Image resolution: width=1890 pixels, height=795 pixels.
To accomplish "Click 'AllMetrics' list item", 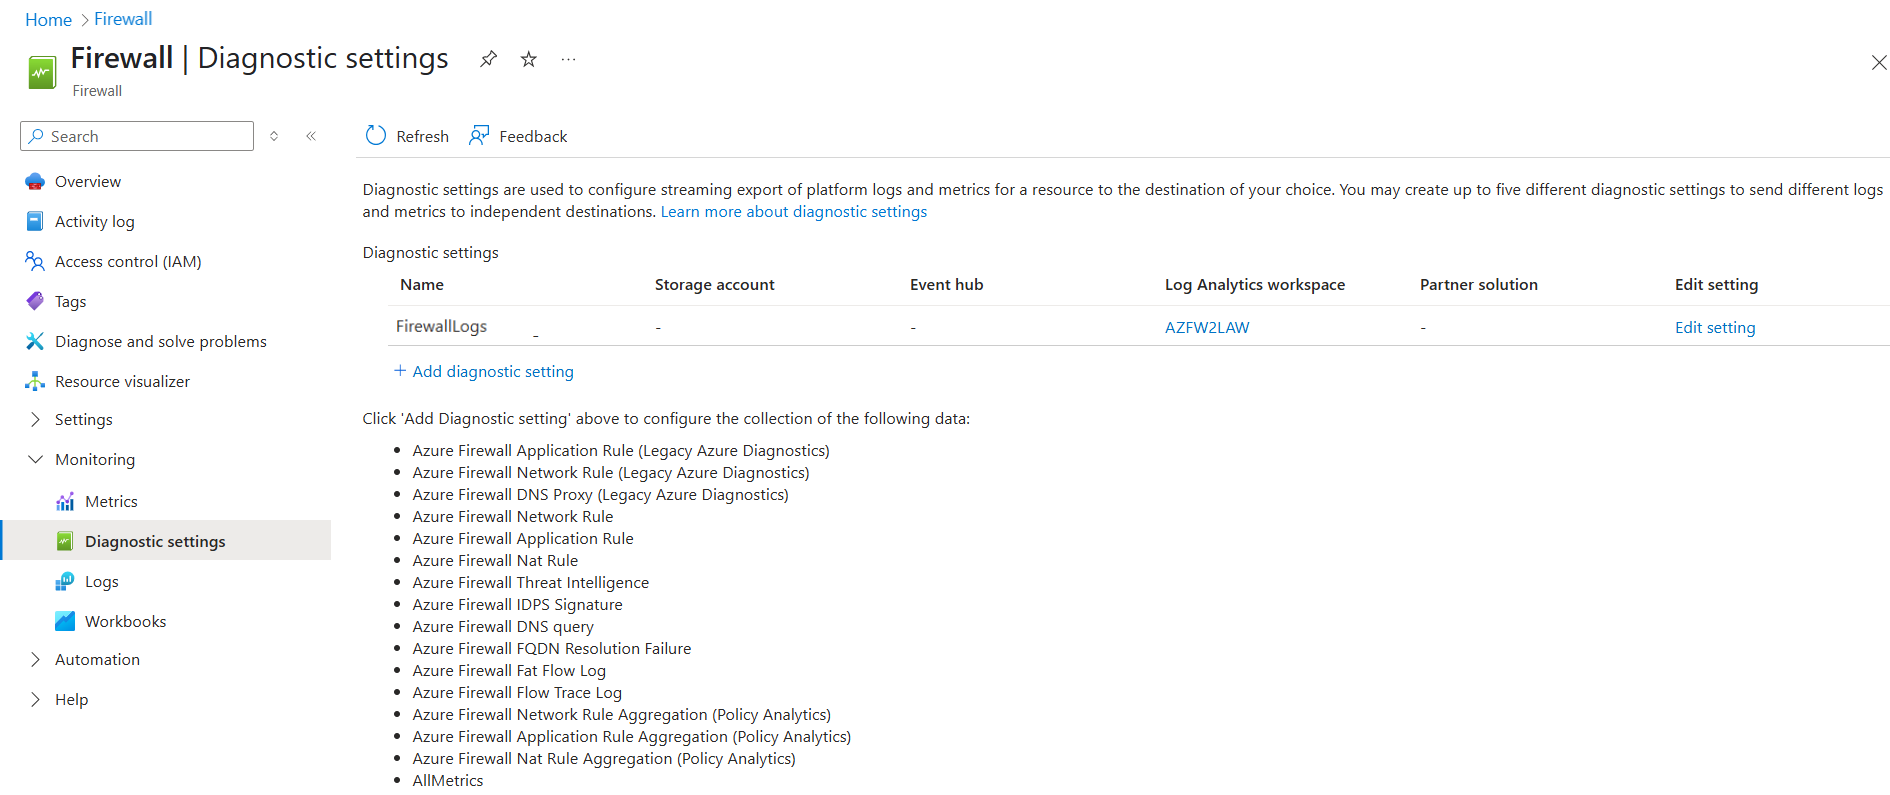I will [x=448, y=781].
